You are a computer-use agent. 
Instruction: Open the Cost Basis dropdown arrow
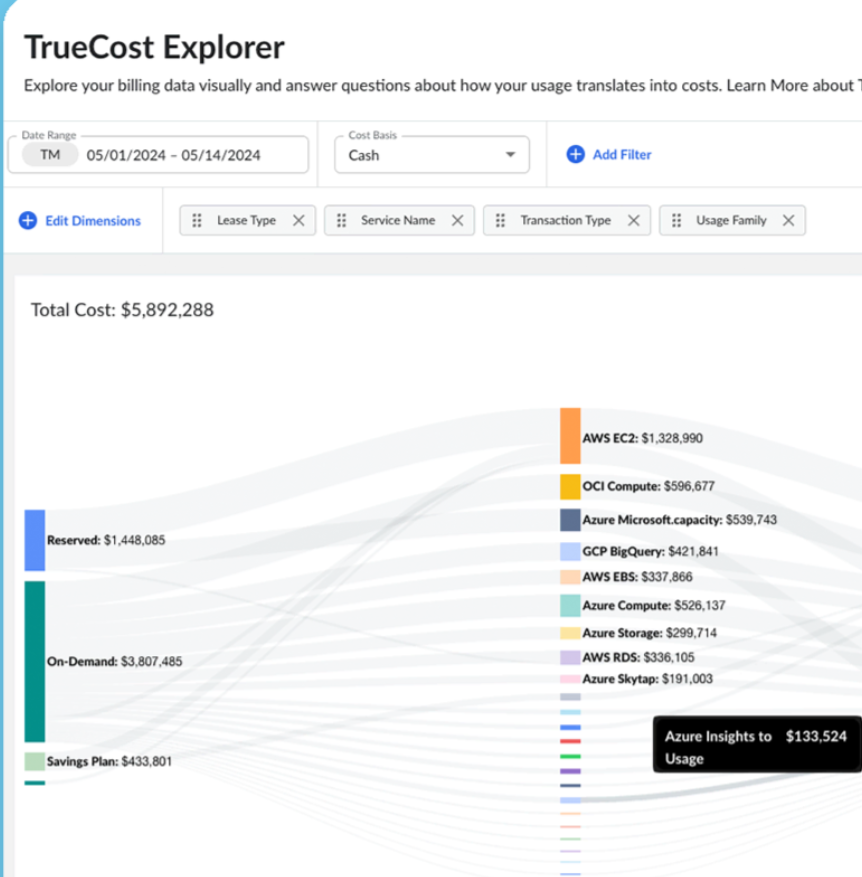pos(510,154)
